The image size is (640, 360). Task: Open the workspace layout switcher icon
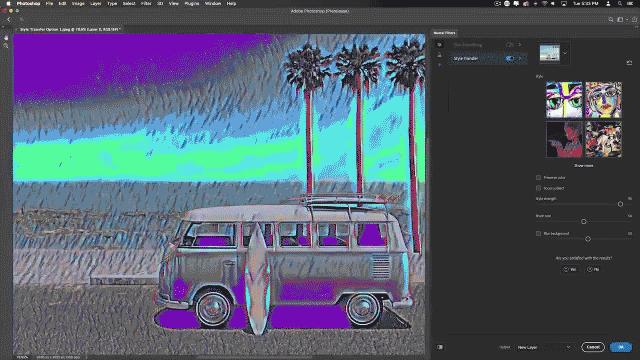point(621,19)
